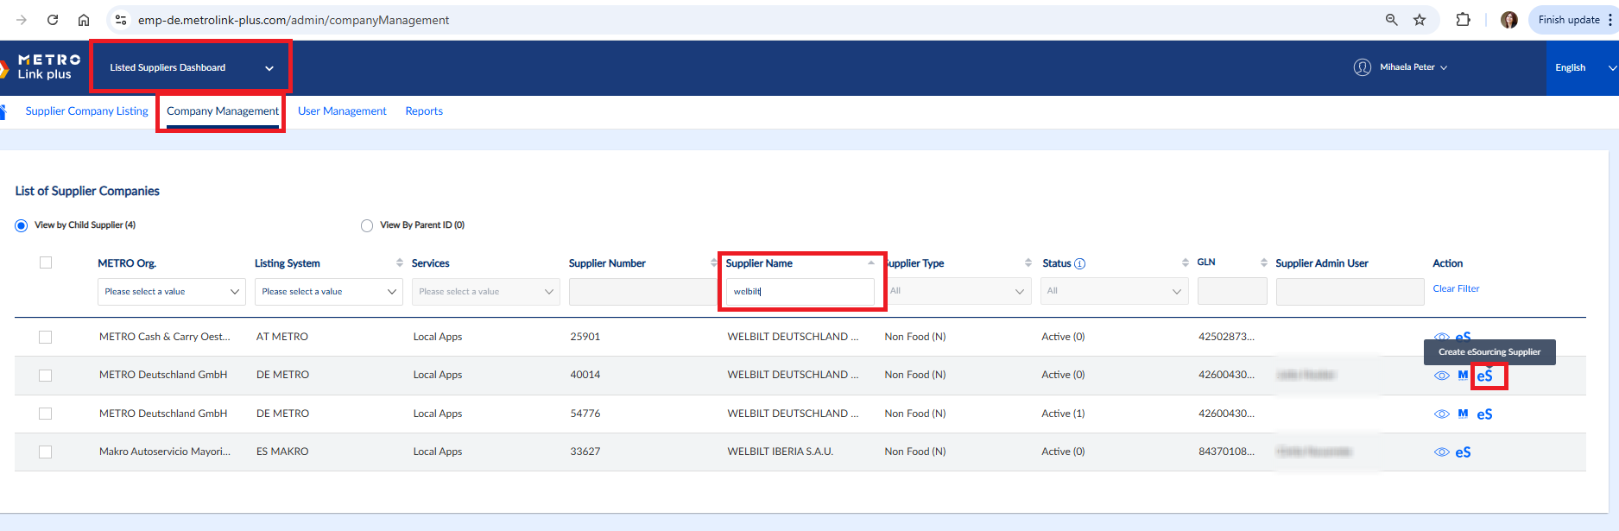Click the Supplier Number filter input
Viewport: 1619px width, 531px height.
pyautogui.click(x=643, y=292)
